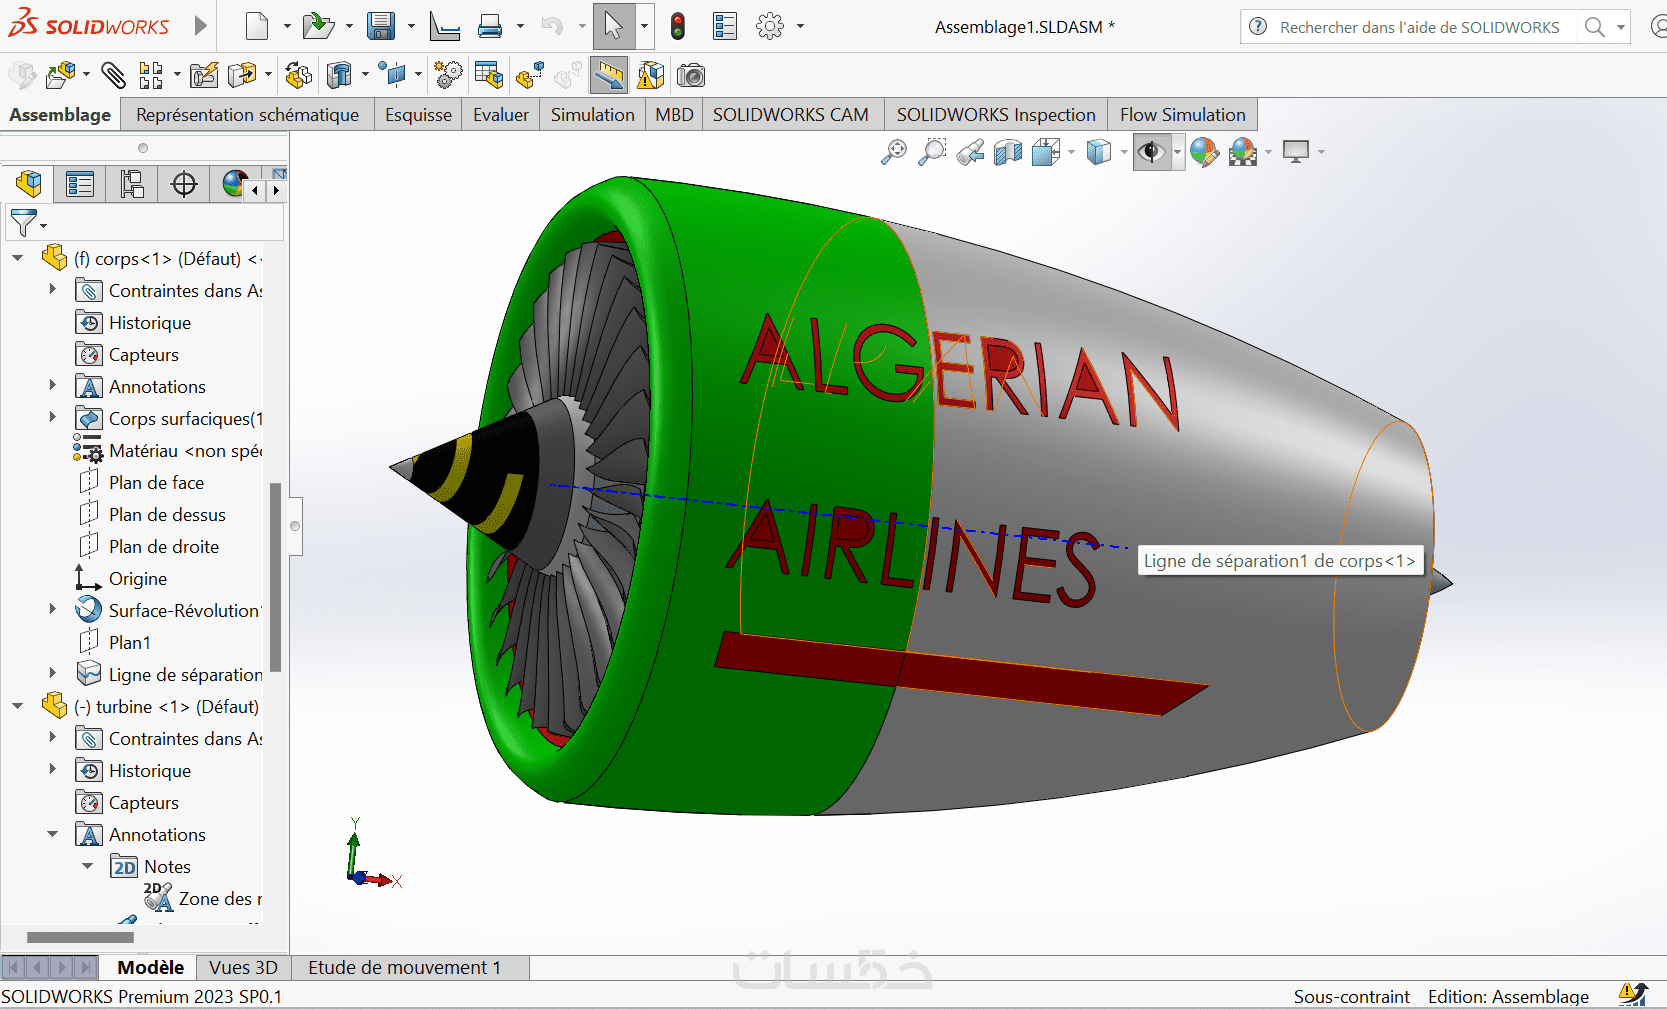
Task: Click the paperclip mate icon
Action: [x=113, y=75]
